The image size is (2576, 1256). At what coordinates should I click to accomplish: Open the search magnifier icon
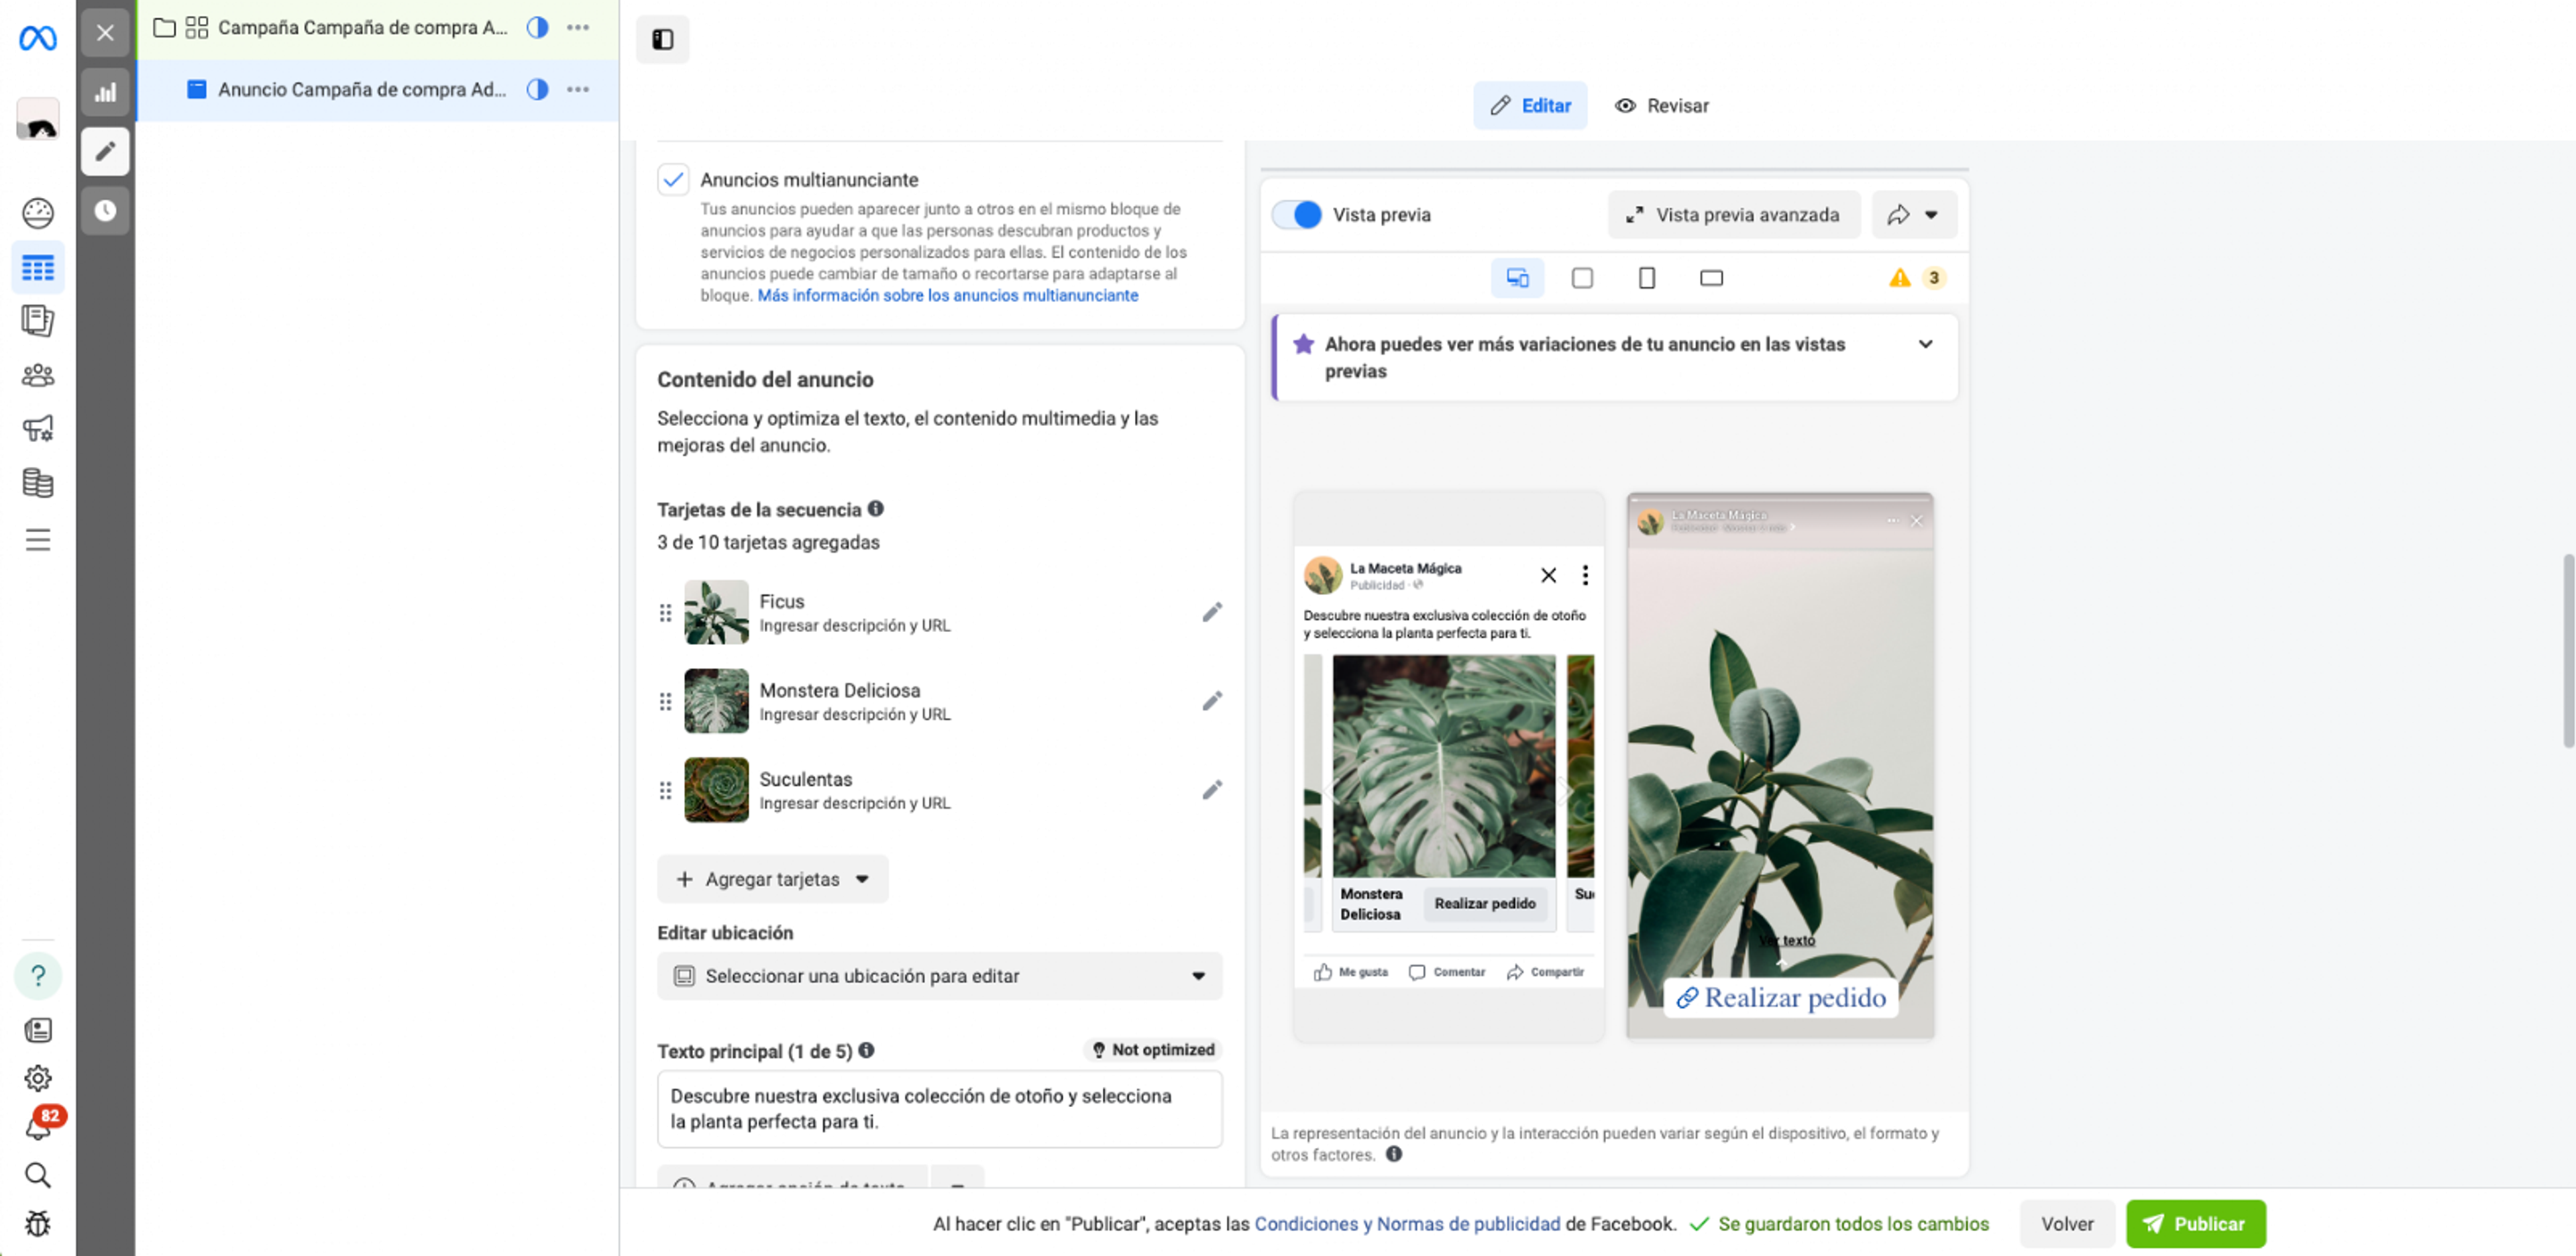(38, 1175)
